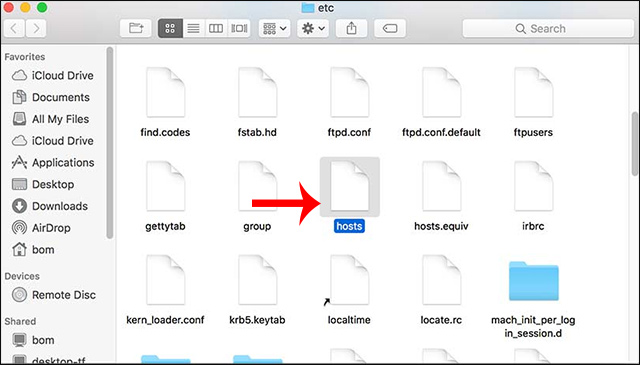Switch to icon view mode

170,28
